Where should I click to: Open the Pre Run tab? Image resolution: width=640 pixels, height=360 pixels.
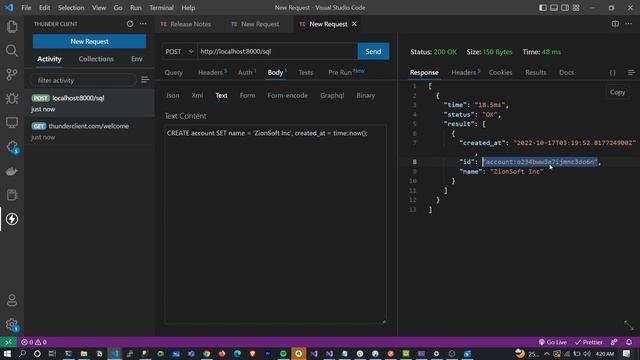pyautogui.click(x=346, y=72)
